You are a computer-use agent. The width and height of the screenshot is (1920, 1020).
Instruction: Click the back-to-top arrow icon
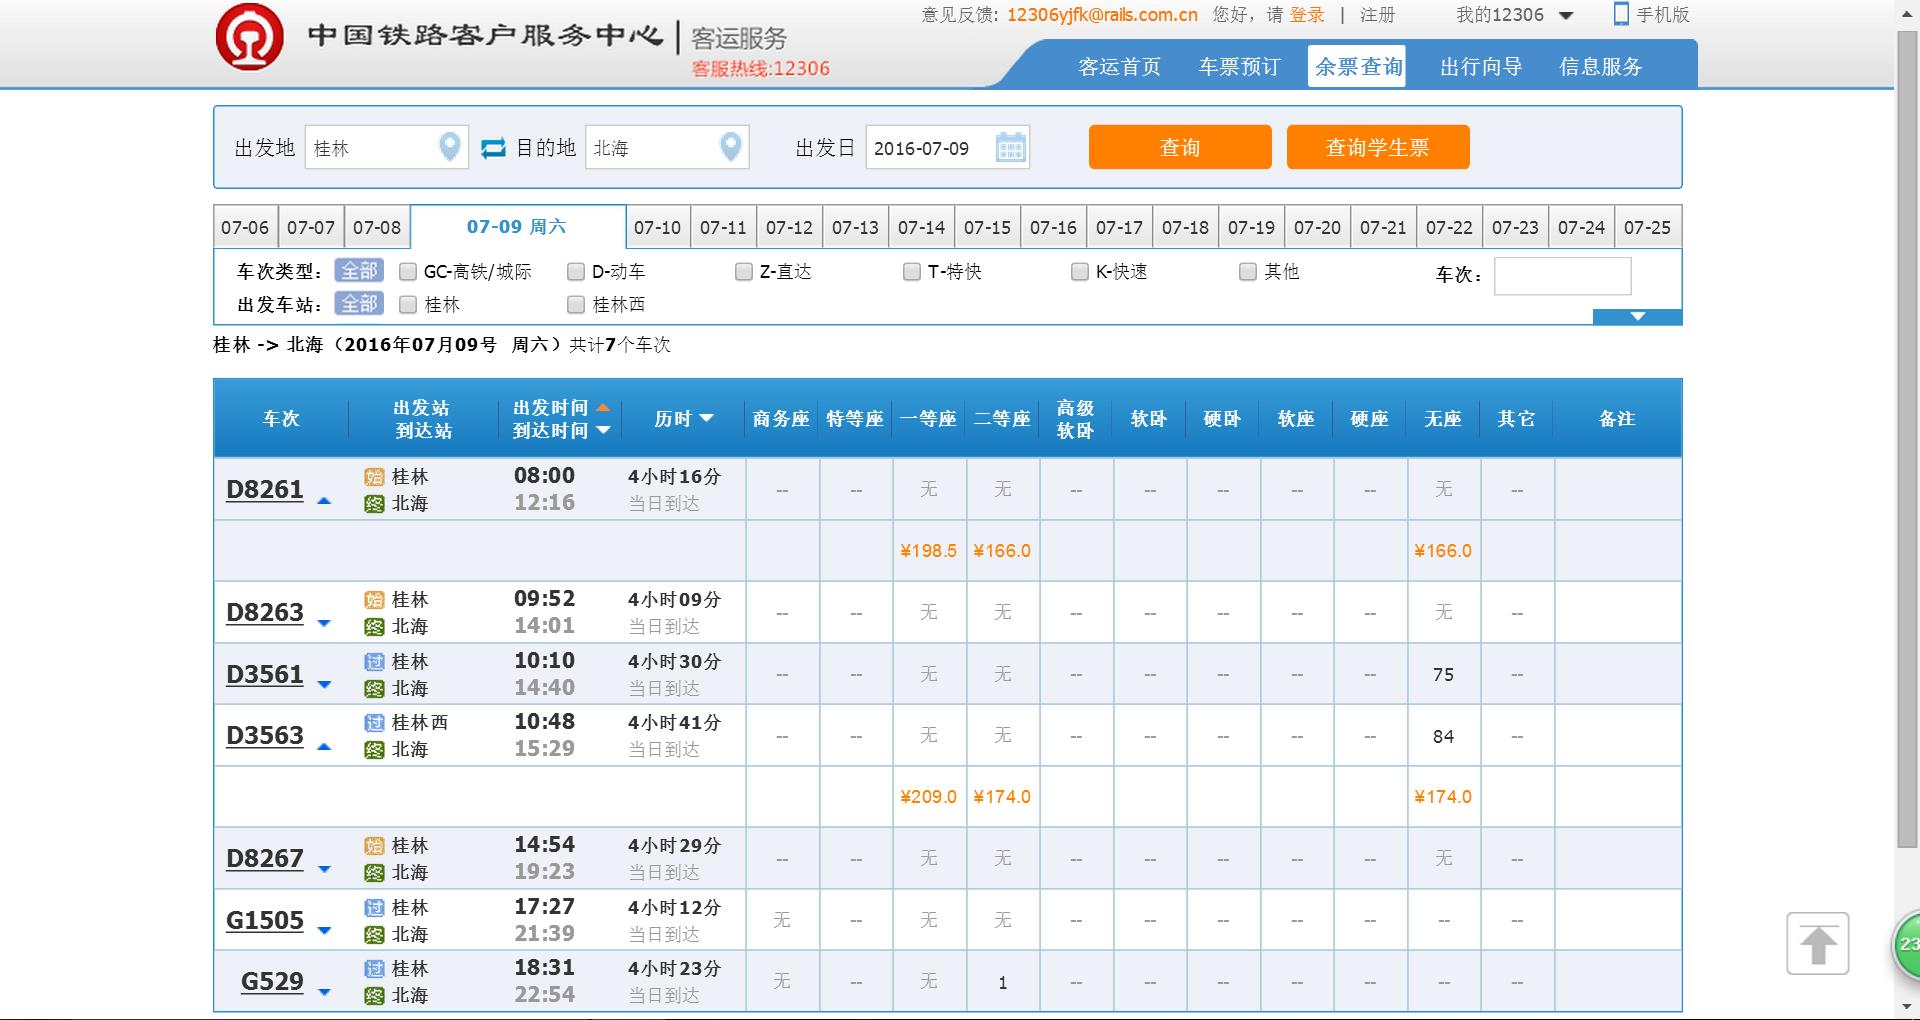1817,943
